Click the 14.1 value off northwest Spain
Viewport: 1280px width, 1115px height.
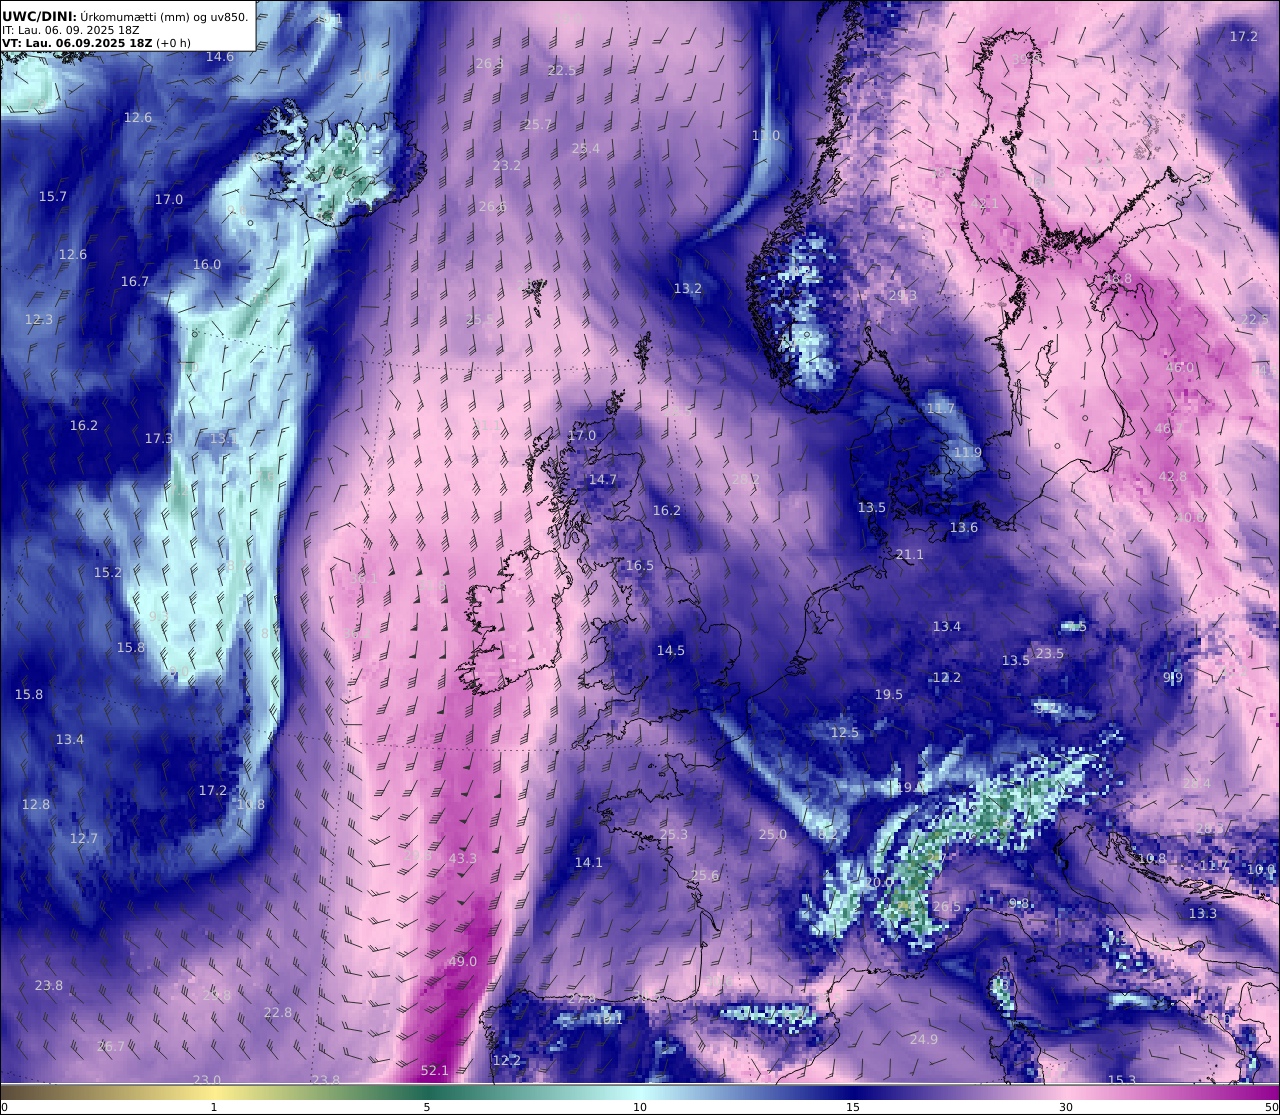point(589,862)
